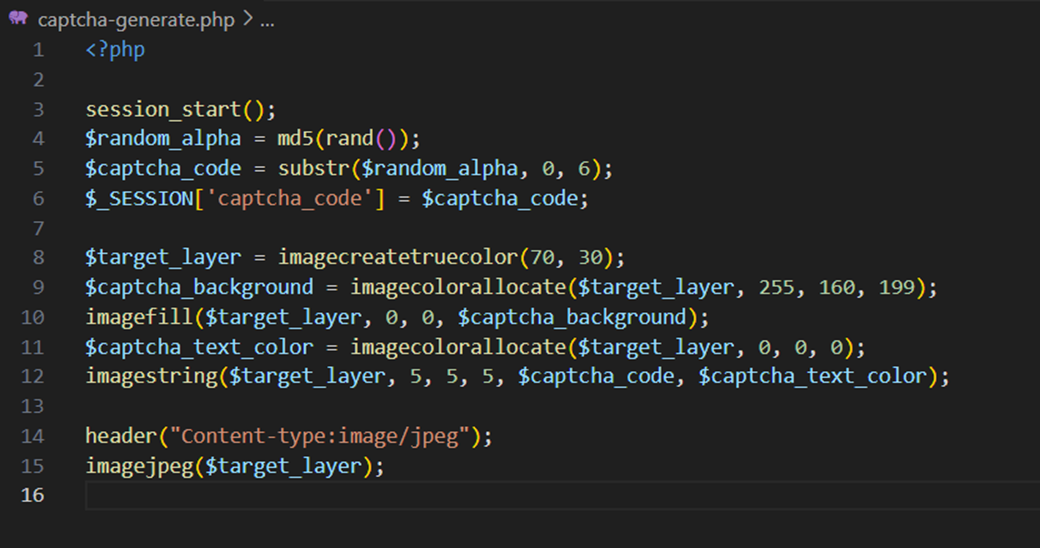Click line number 12 in gutter
1040x548 pixels.
coord(32,376)
